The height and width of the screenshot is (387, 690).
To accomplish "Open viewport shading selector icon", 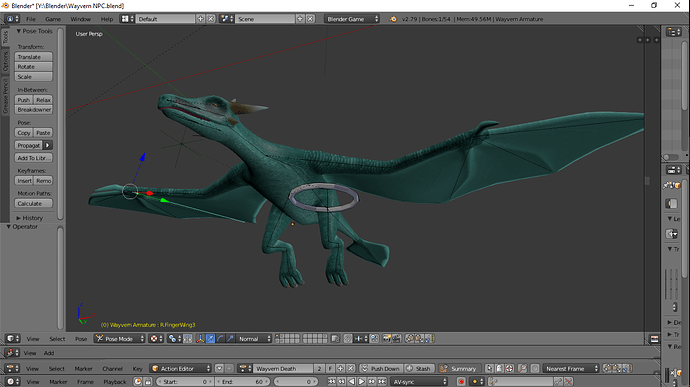I will (x=155, y=339).
